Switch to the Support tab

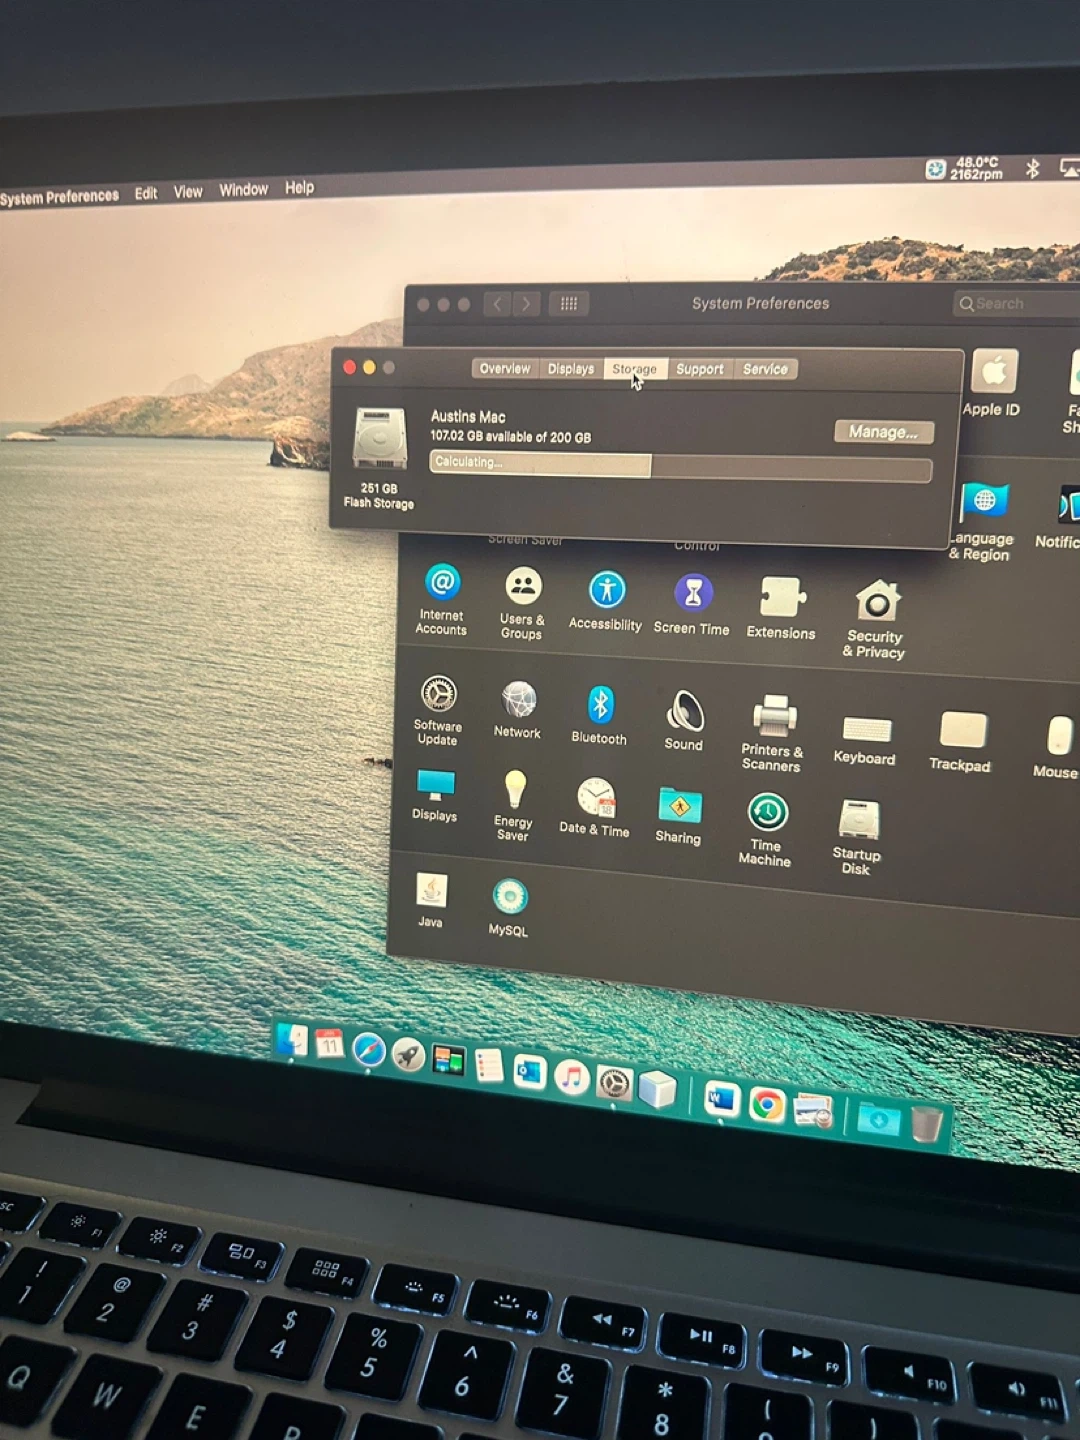point(699,369)
